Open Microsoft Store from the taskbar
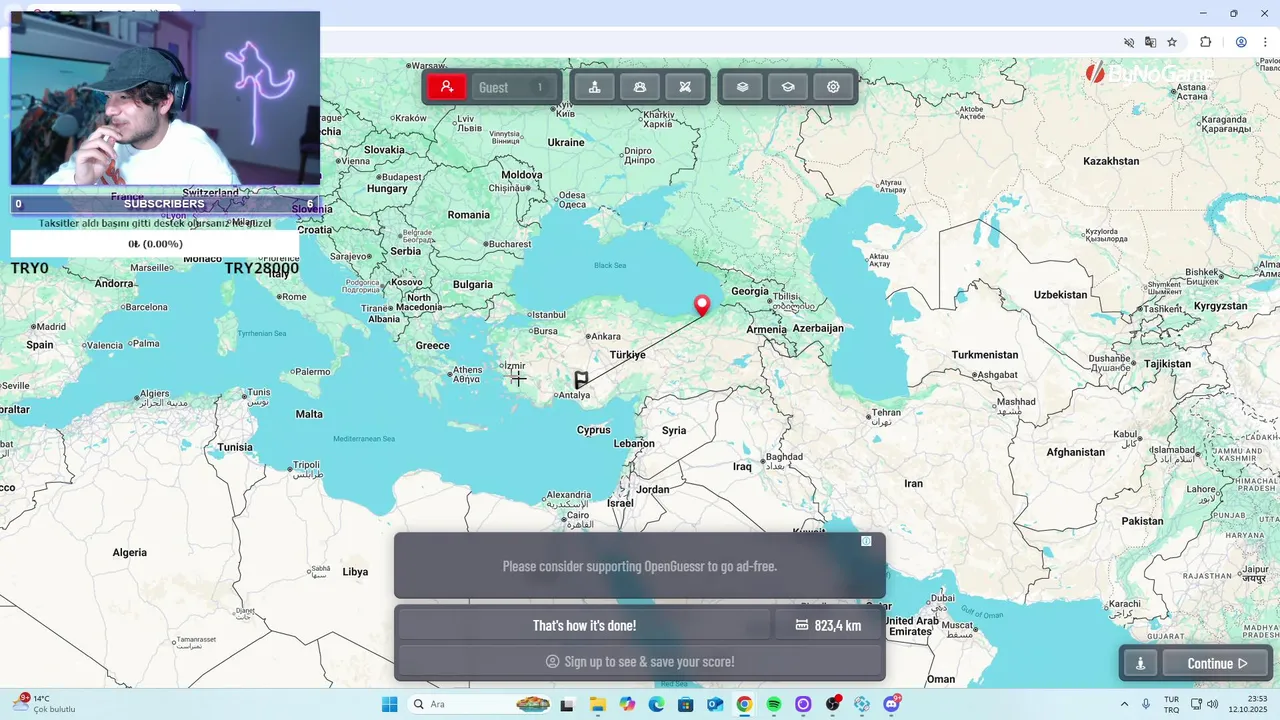The width and height of the screenshot is (1280, 720). (685, 704)
